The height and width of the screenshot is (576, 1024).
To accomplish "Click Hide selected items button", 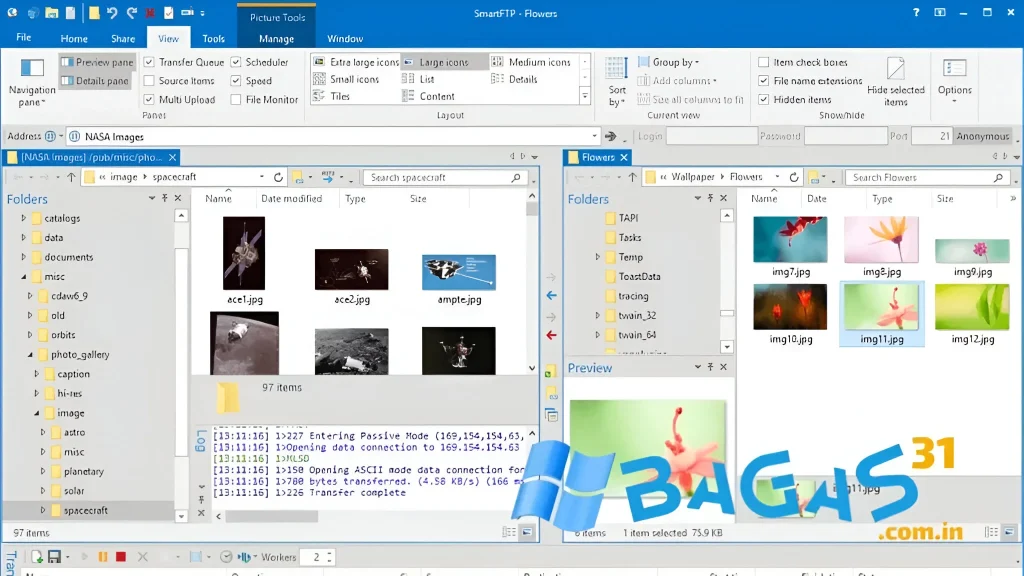I will coord(895,82).
